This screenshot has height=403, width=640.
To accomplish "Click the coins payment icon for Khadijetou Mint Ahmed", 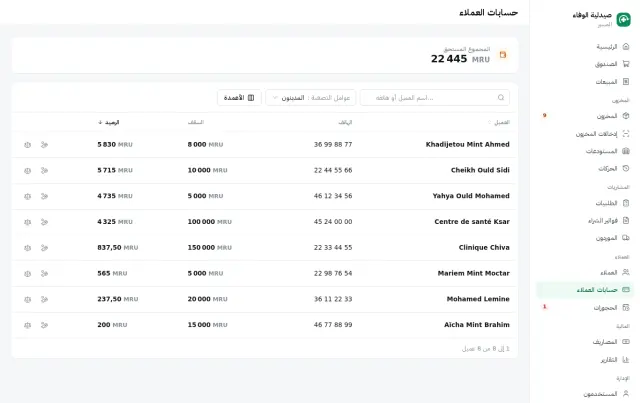I will [44, 145].
